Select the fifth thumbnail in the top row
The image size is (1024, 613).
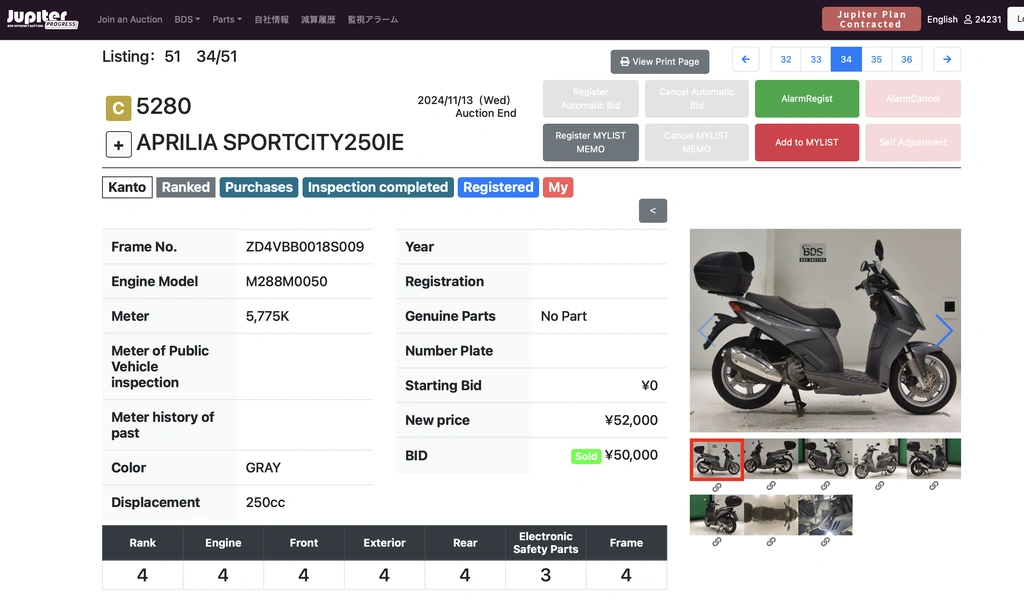[933, 458]
